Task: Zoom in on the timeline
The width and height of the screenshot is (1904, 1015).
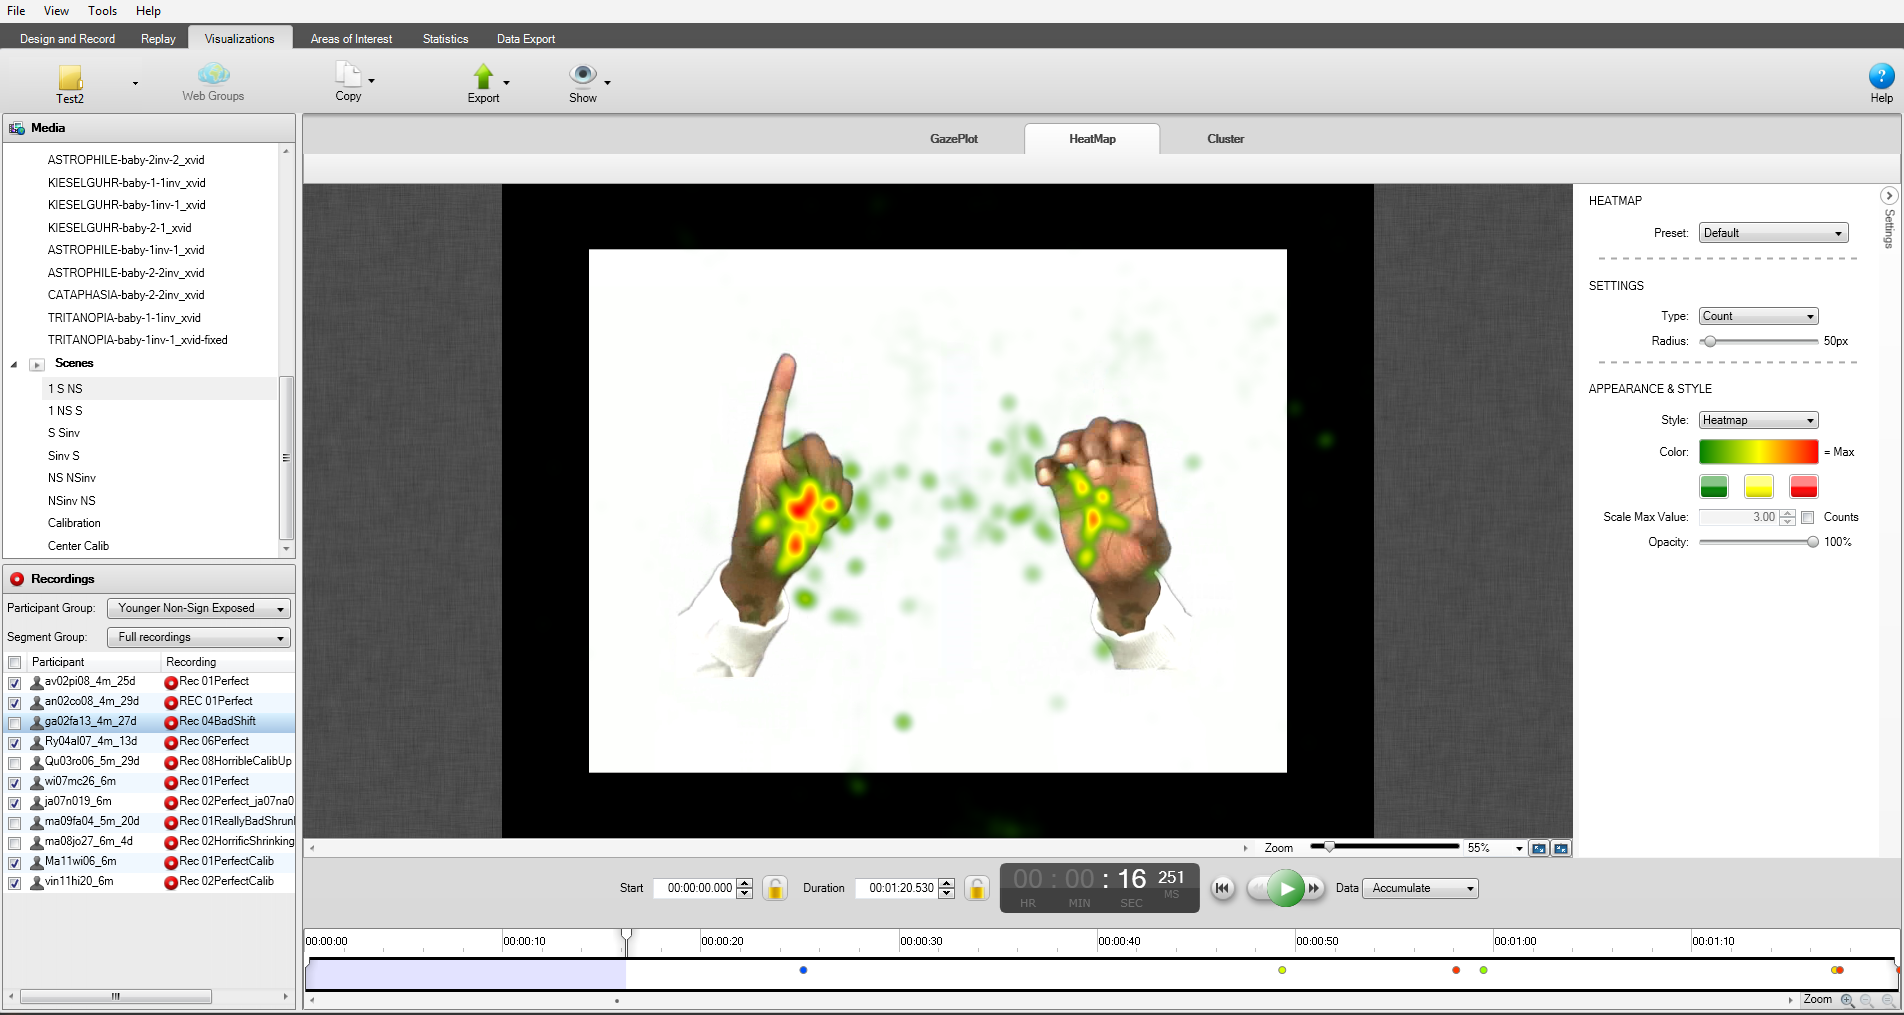Action: (x=1847, y=1000)
